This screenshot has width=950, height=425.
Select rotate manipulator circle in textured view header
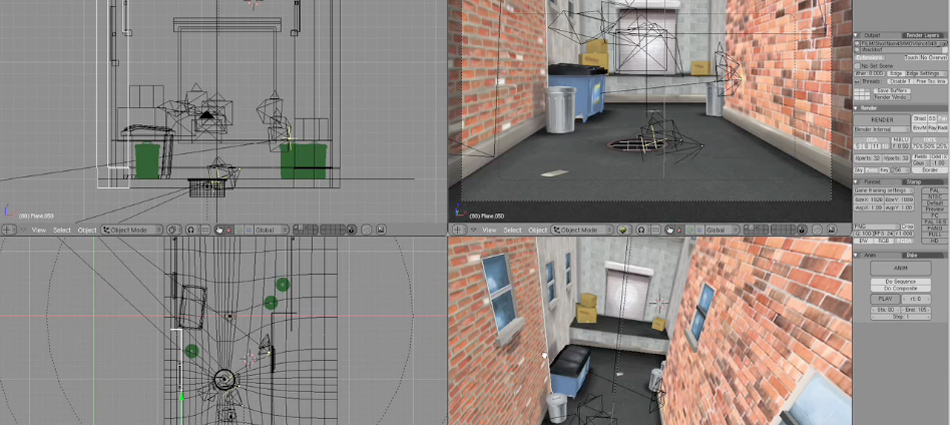[690, 230]
